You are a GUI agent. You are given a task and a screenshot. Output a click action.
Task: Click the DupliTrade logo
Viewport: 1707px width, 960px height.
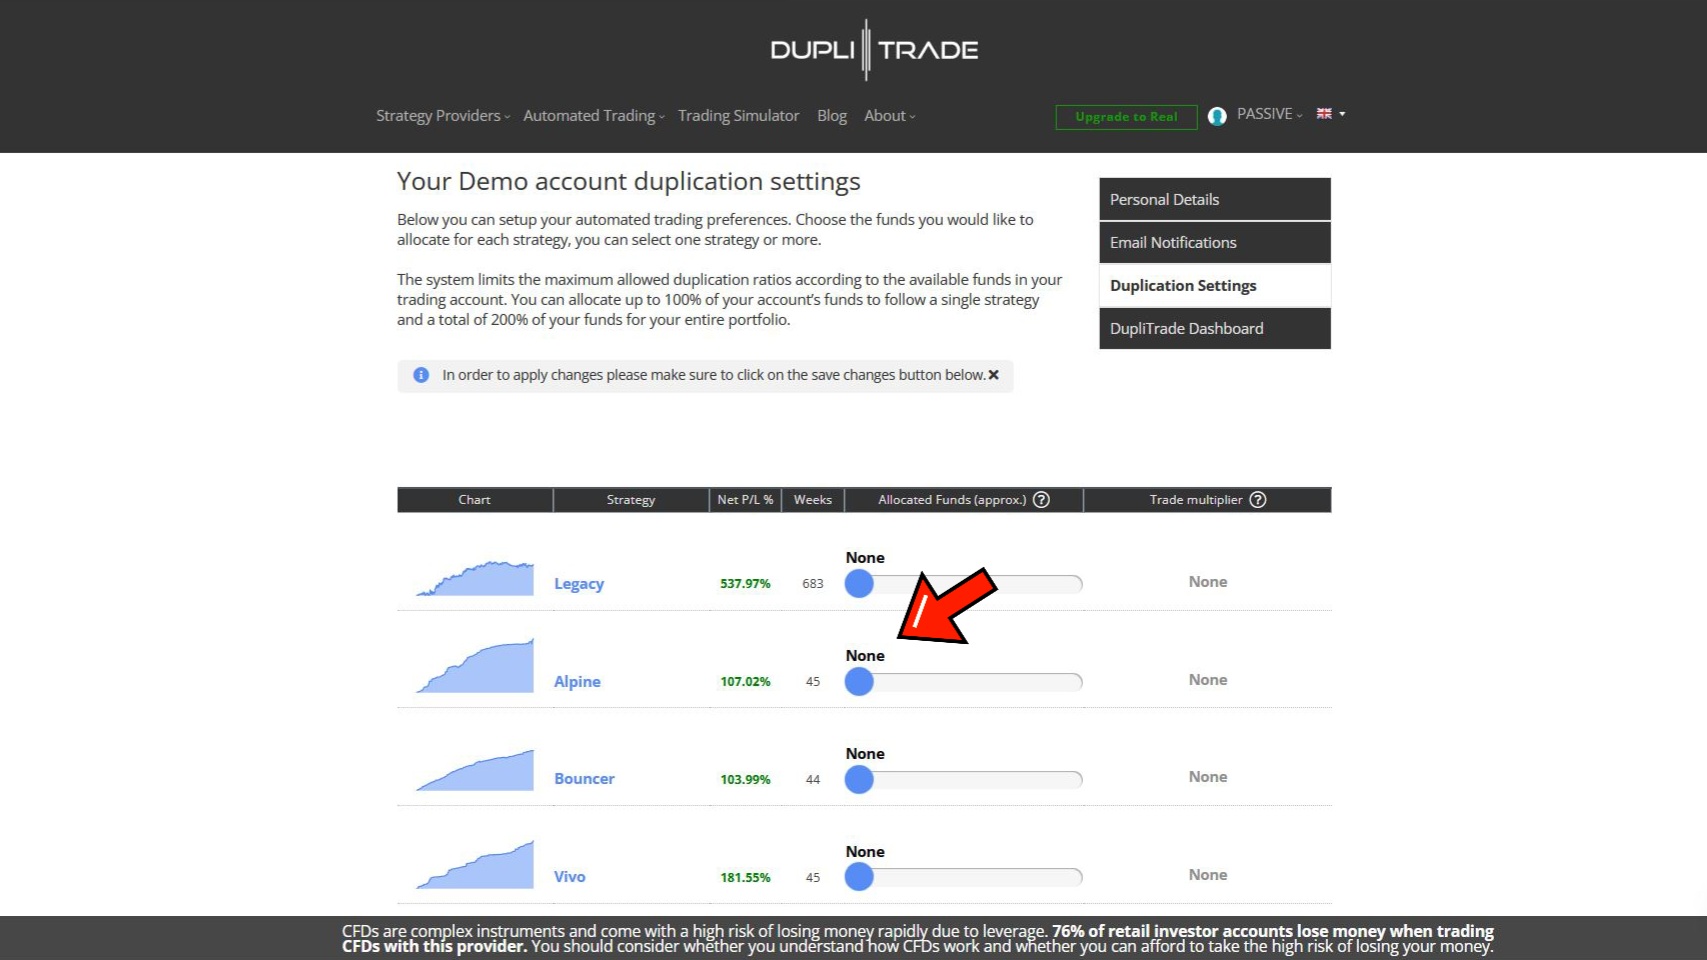[874, 49]
